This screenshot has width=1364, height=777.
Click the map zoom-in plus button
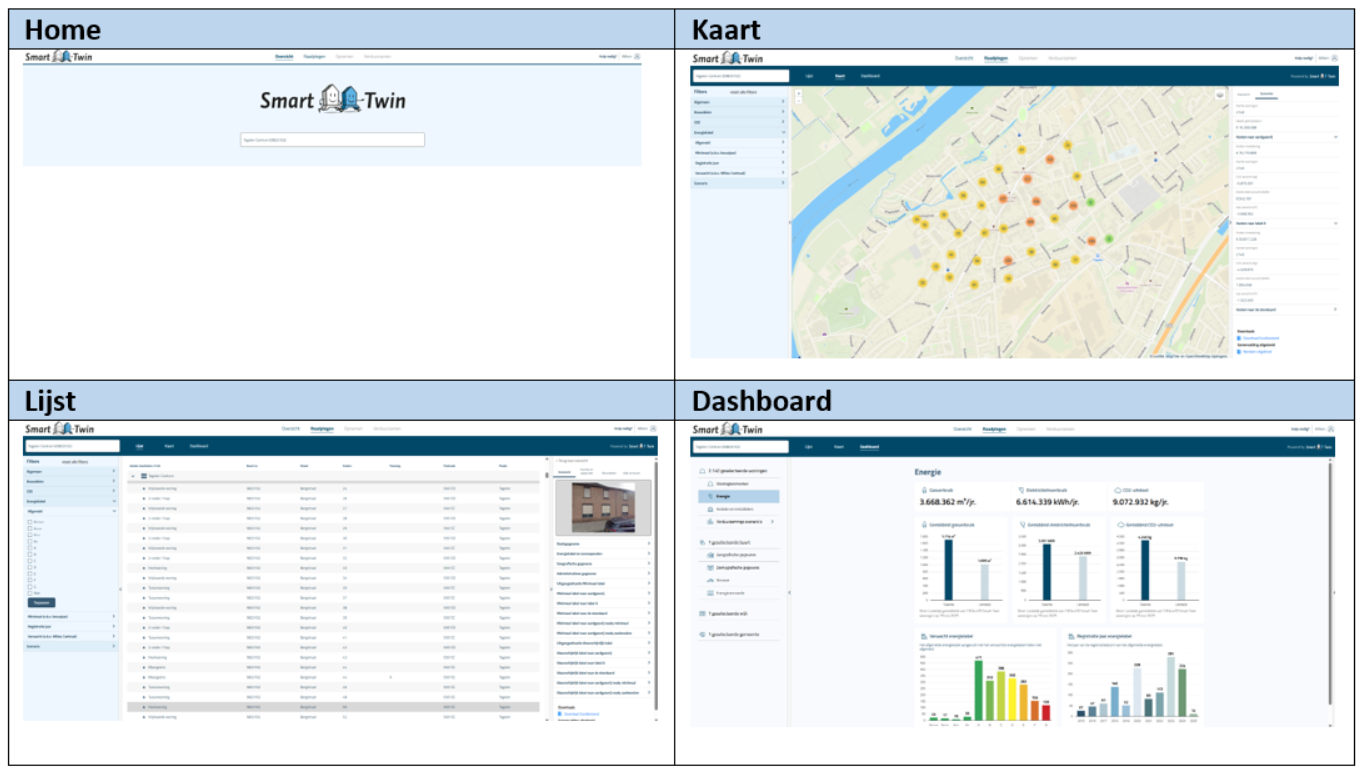point(797,92)
